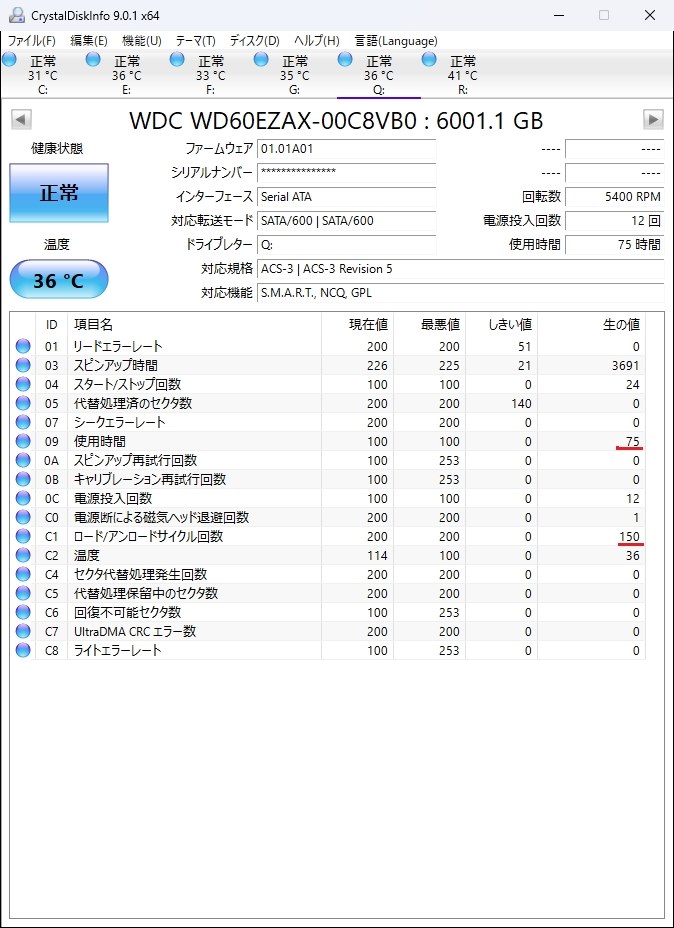The width and height of the screenshot is (674, 928).
Task: Click the 電源投入回数 12 回 field
Action: pyautogui.click(x=614, y=221)
